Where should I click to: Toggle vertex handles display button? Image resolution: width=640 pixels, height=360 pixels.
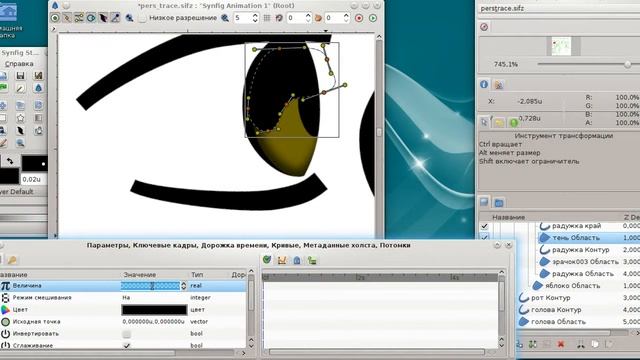coord(67,18)
